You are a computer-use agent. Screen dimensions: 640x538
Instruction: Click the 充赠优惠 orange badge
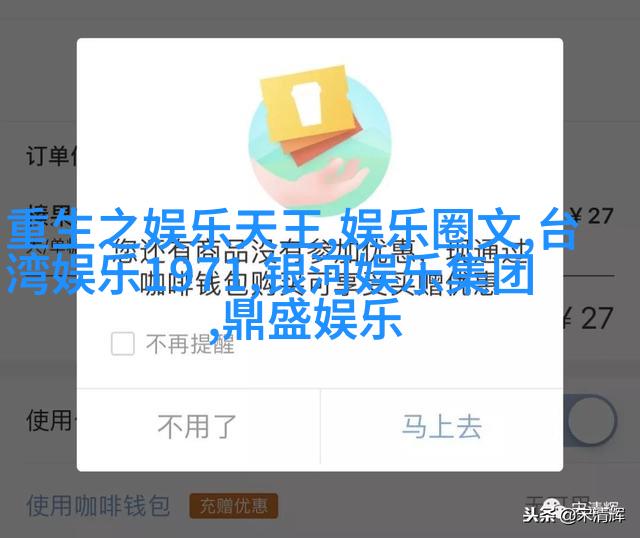(x=233, y=506)
